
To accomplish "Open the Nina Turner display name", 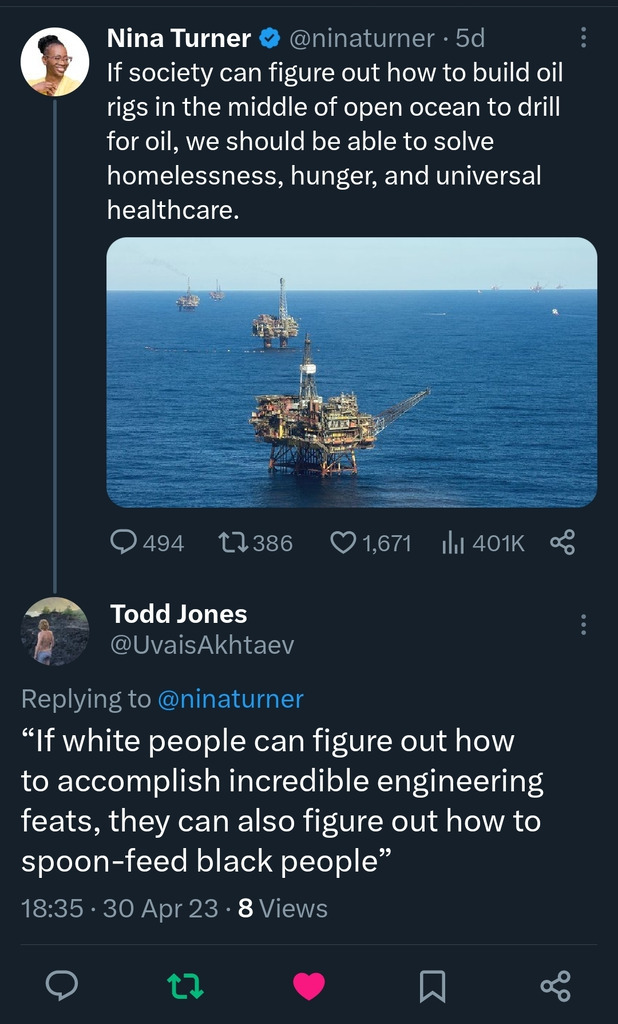I will [179, 39].
